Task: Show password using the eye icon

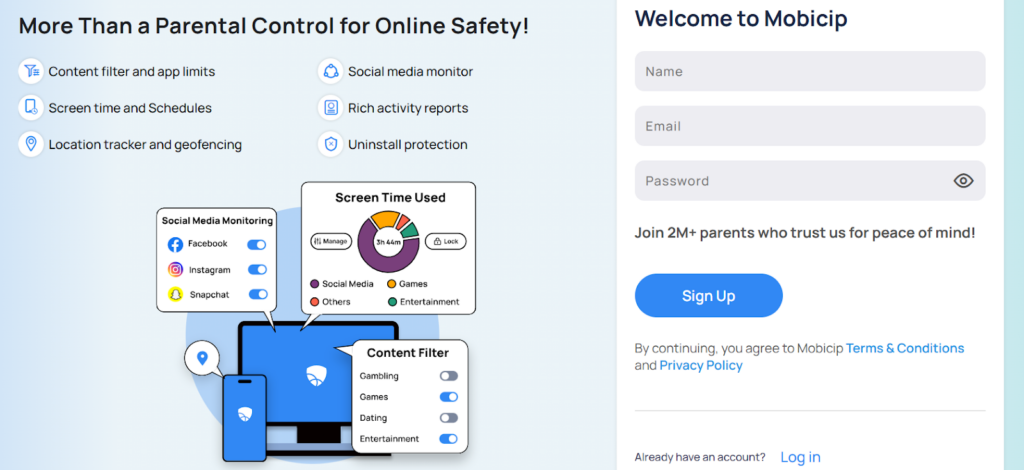Action: 963,181
